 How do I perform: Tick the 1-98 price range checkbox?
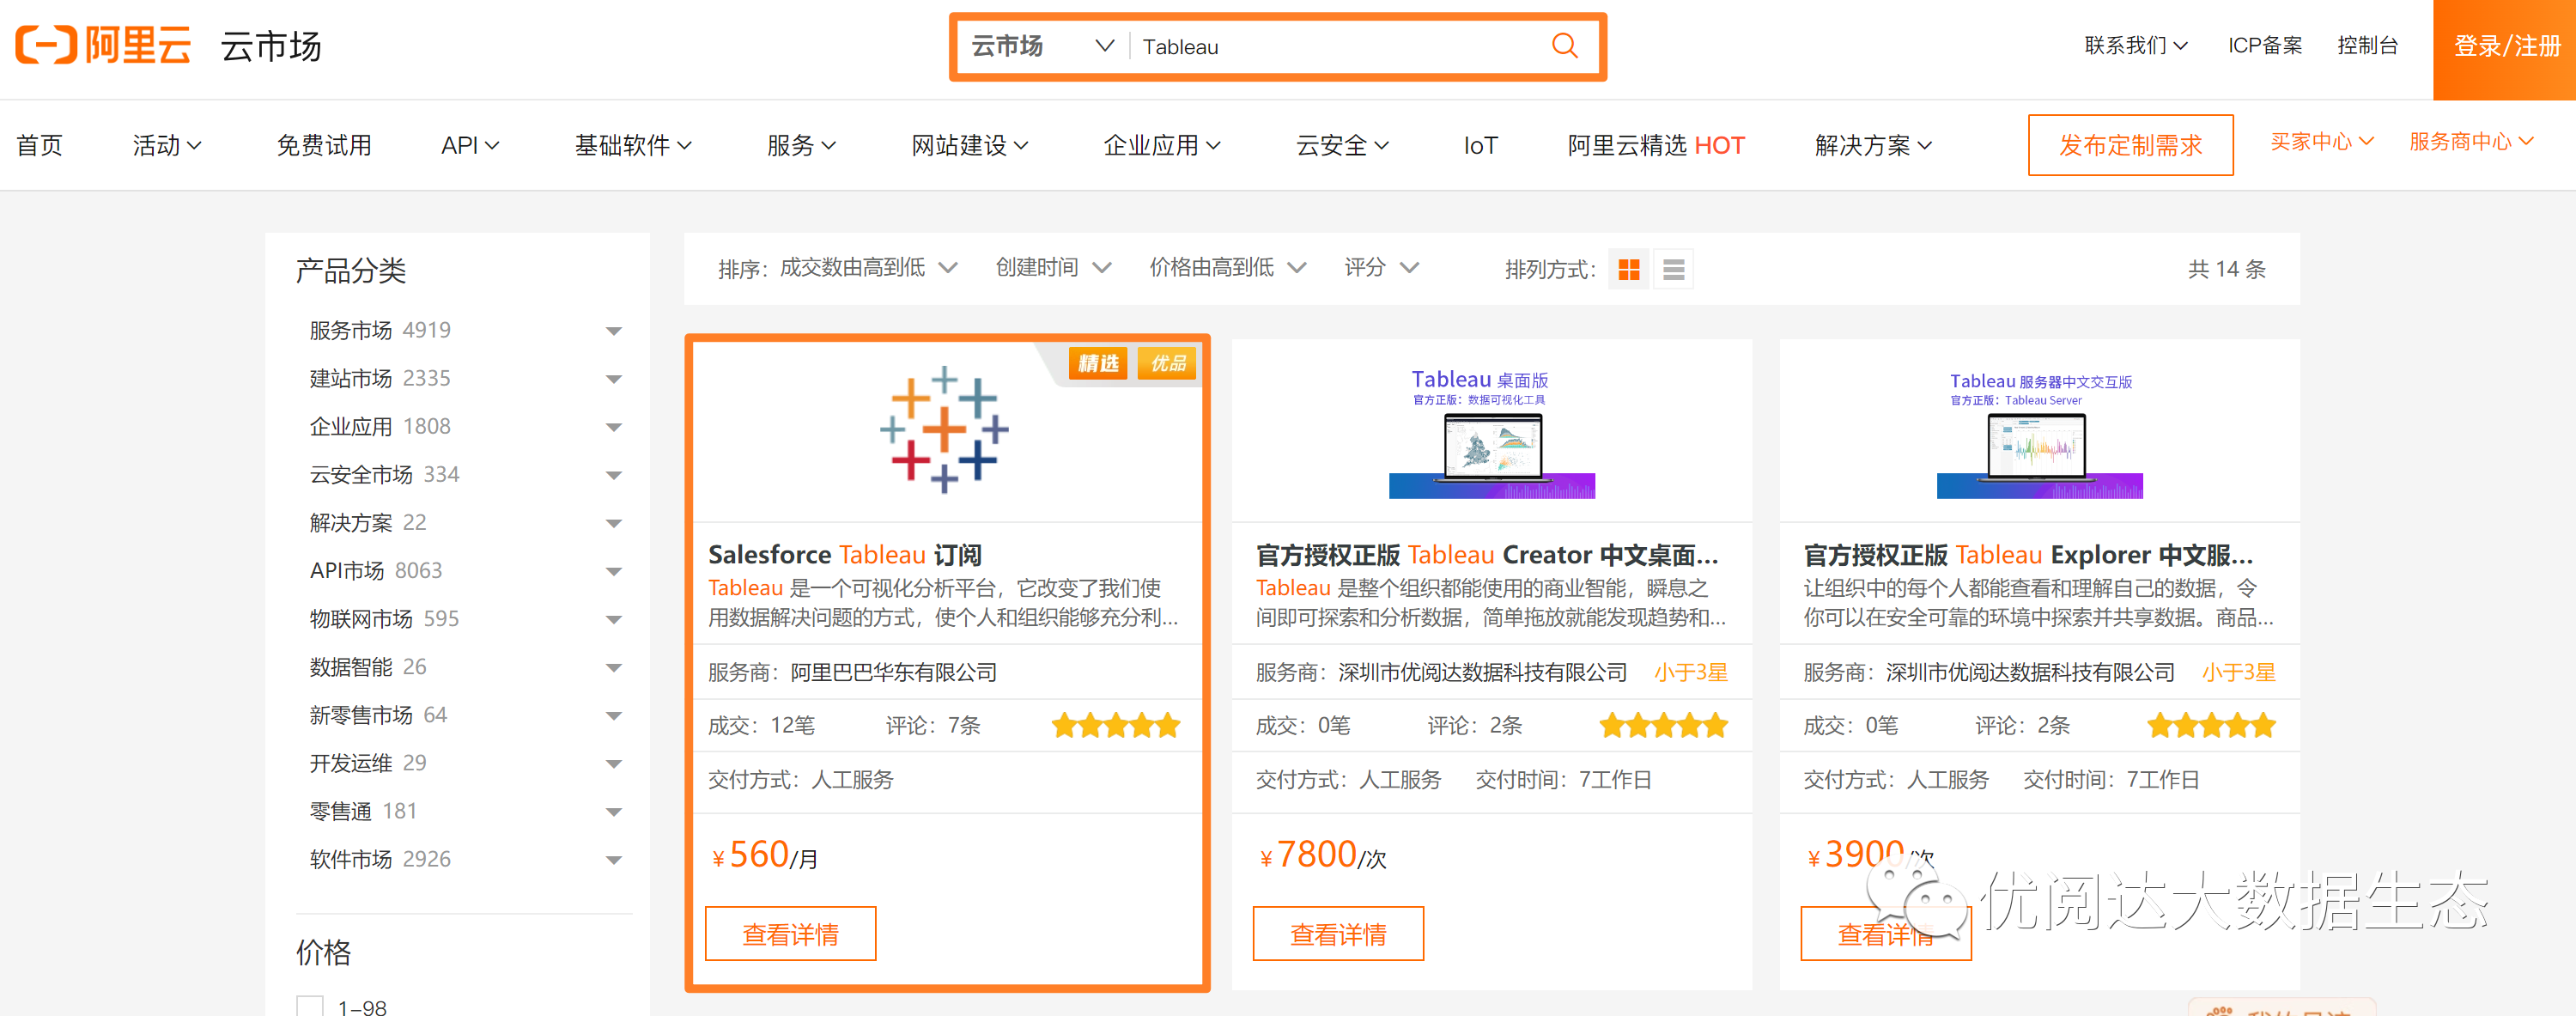click(311, 1006)
